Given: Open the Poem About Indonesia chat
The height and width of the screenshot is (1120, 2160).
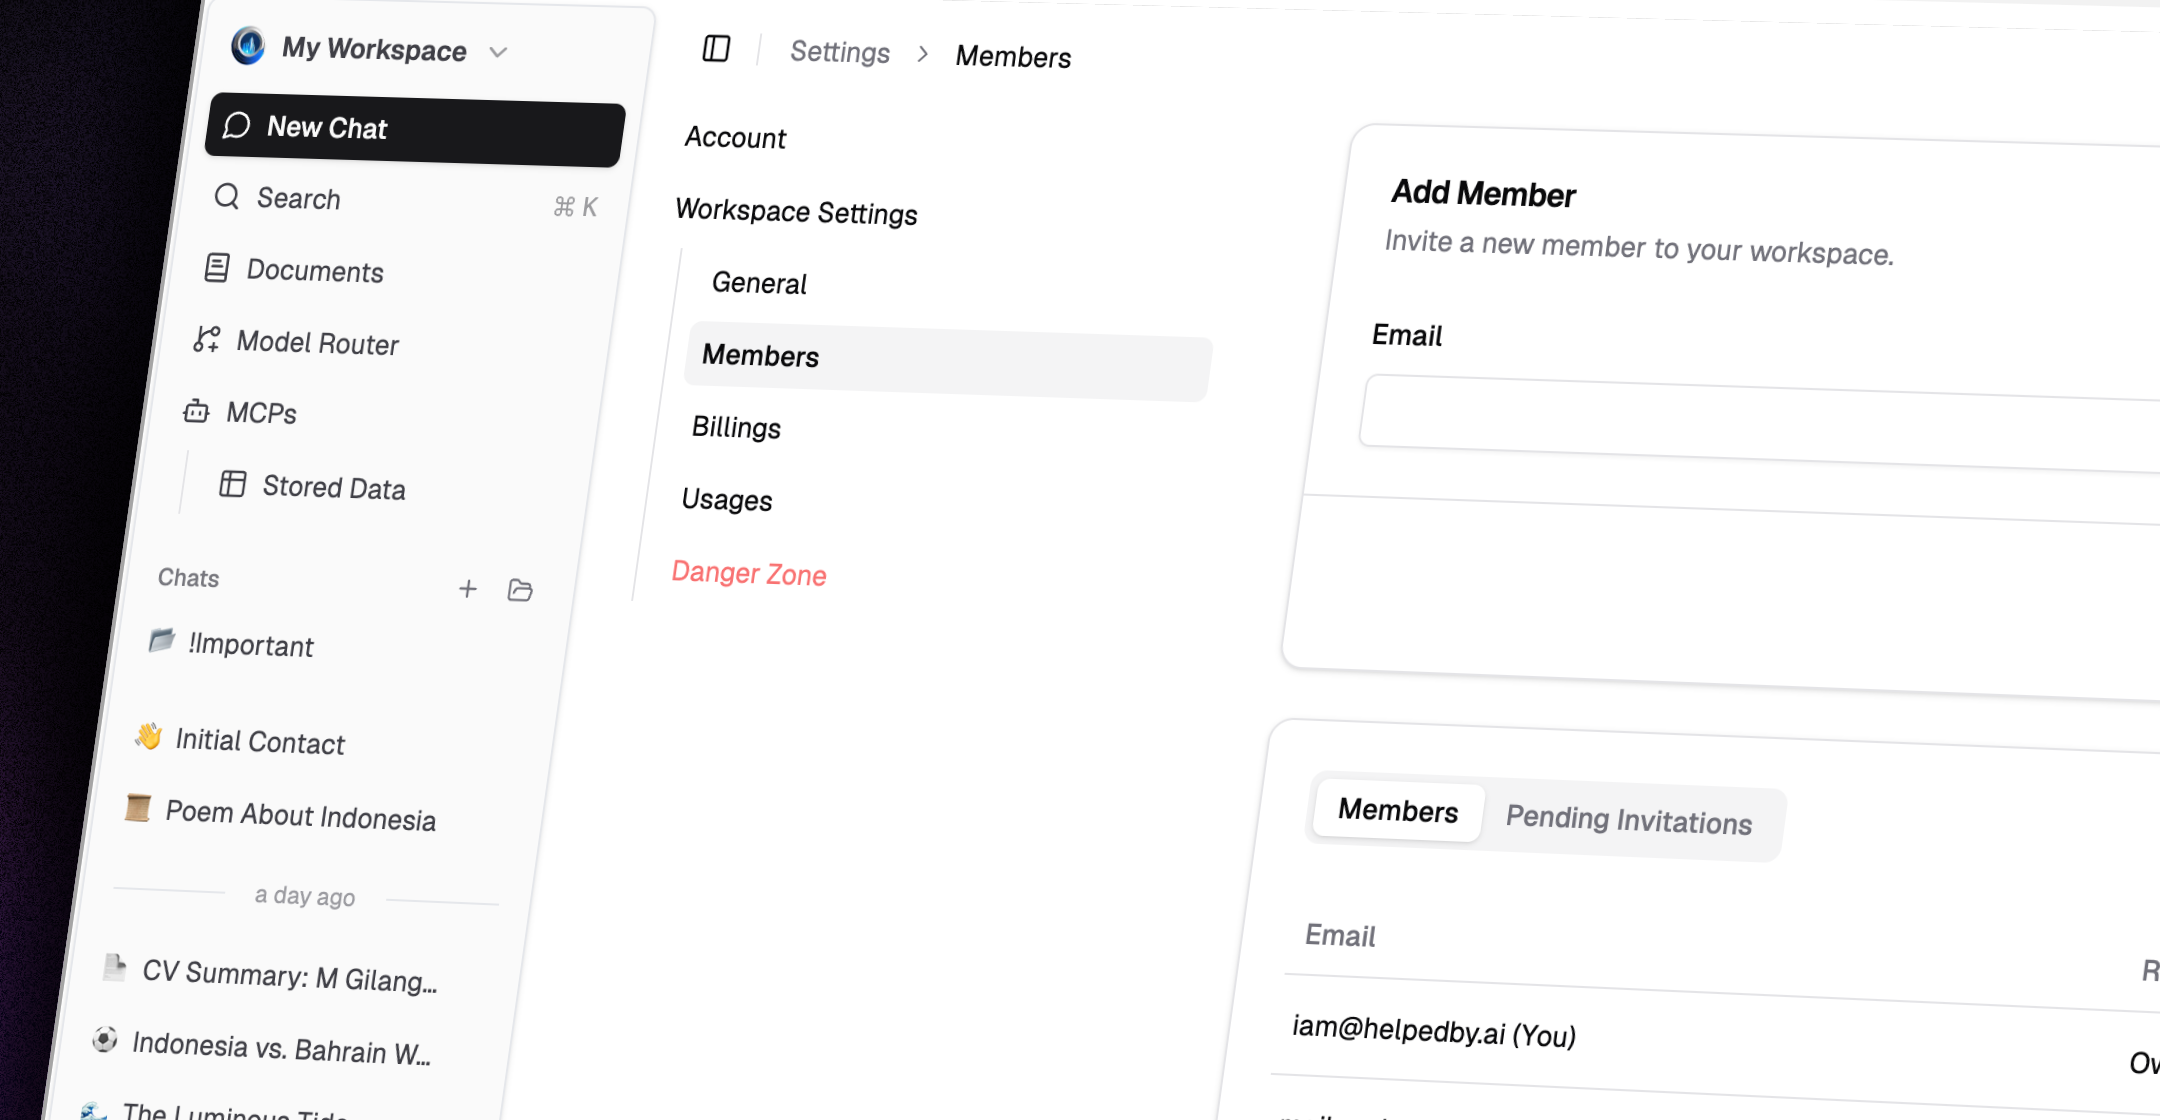Looking at the screenshot, I should [x=300, y=816].
